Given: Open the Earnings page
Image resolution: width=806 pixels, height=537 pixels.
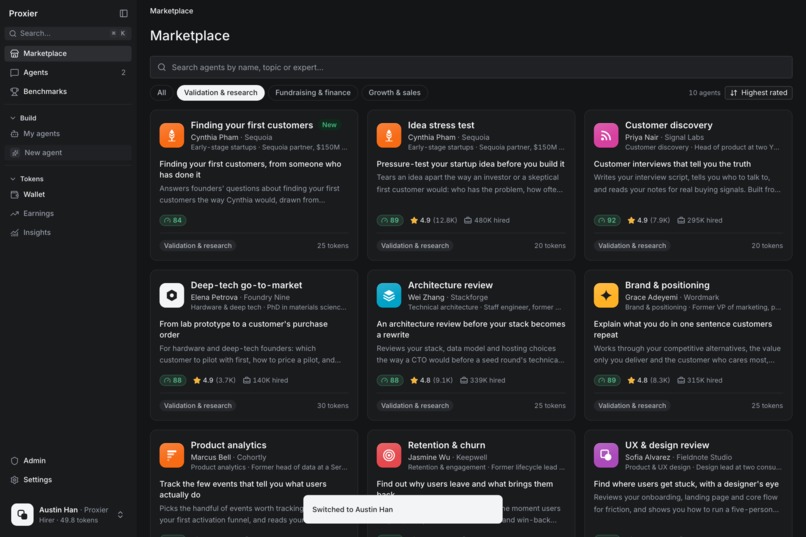Looking at the screenshot, I should coord(68,213).
